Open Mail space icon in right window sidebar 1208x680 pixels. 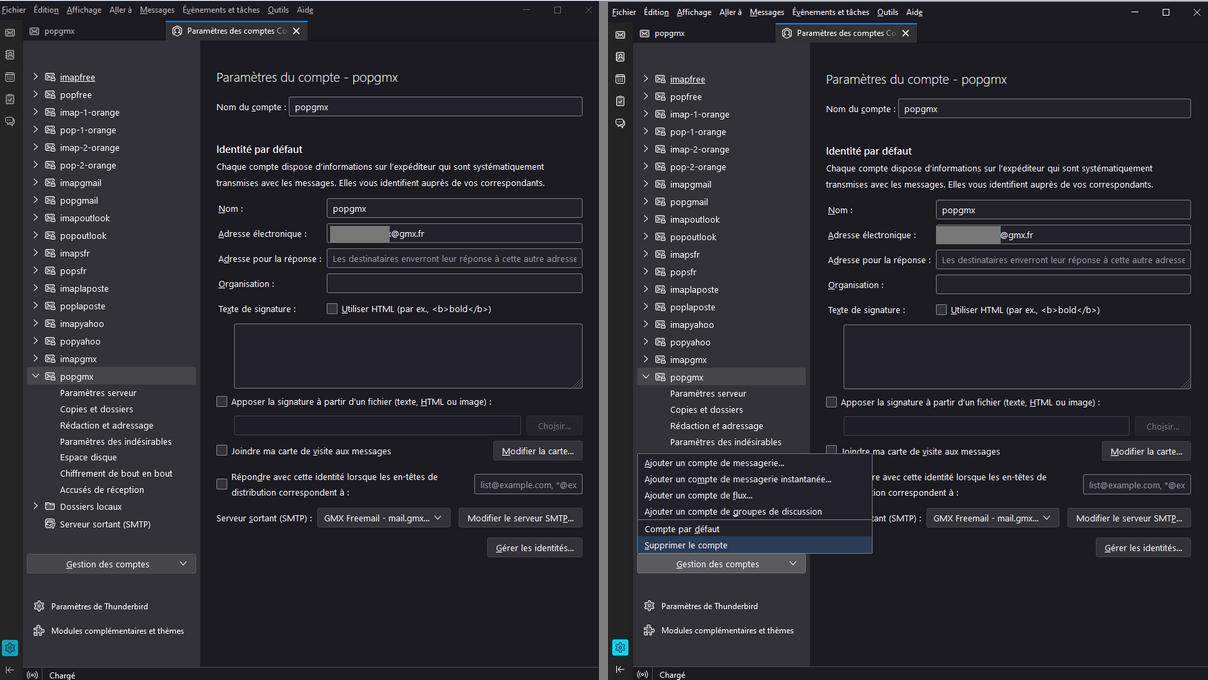(620, 33)
